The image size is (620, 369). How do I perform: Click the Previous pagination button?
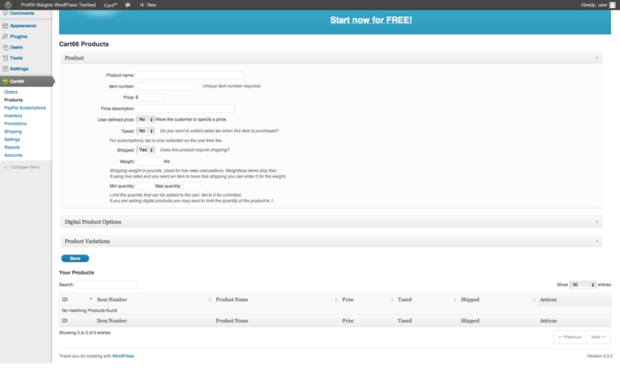point(570,337)
